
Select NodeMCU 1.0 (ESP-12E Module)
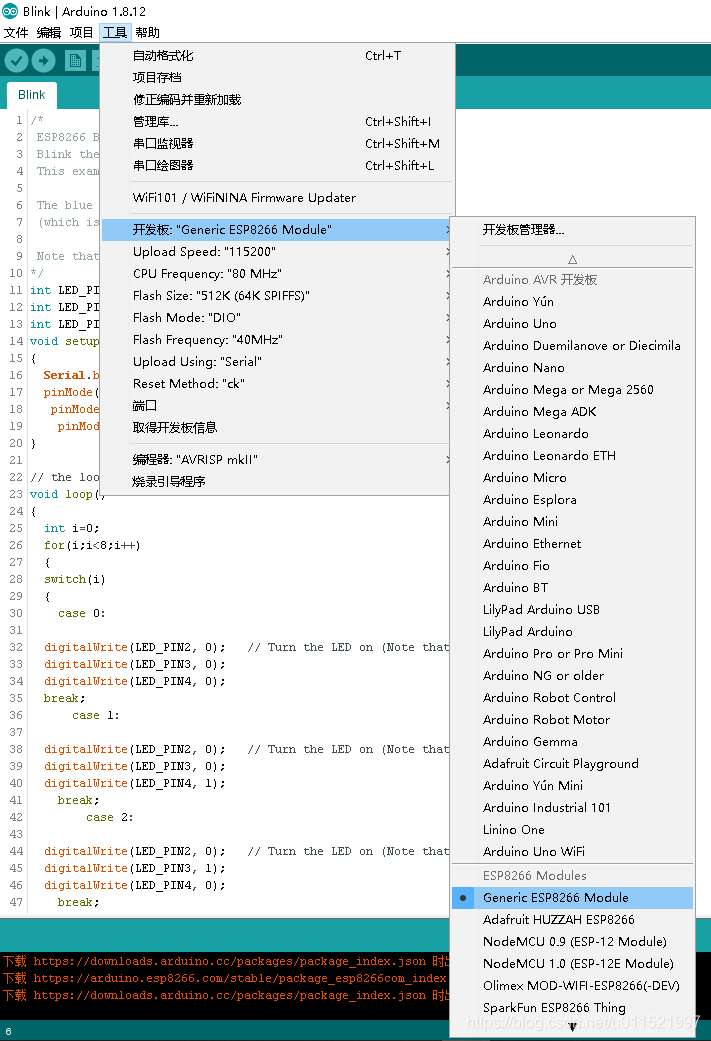coord(572,963)
